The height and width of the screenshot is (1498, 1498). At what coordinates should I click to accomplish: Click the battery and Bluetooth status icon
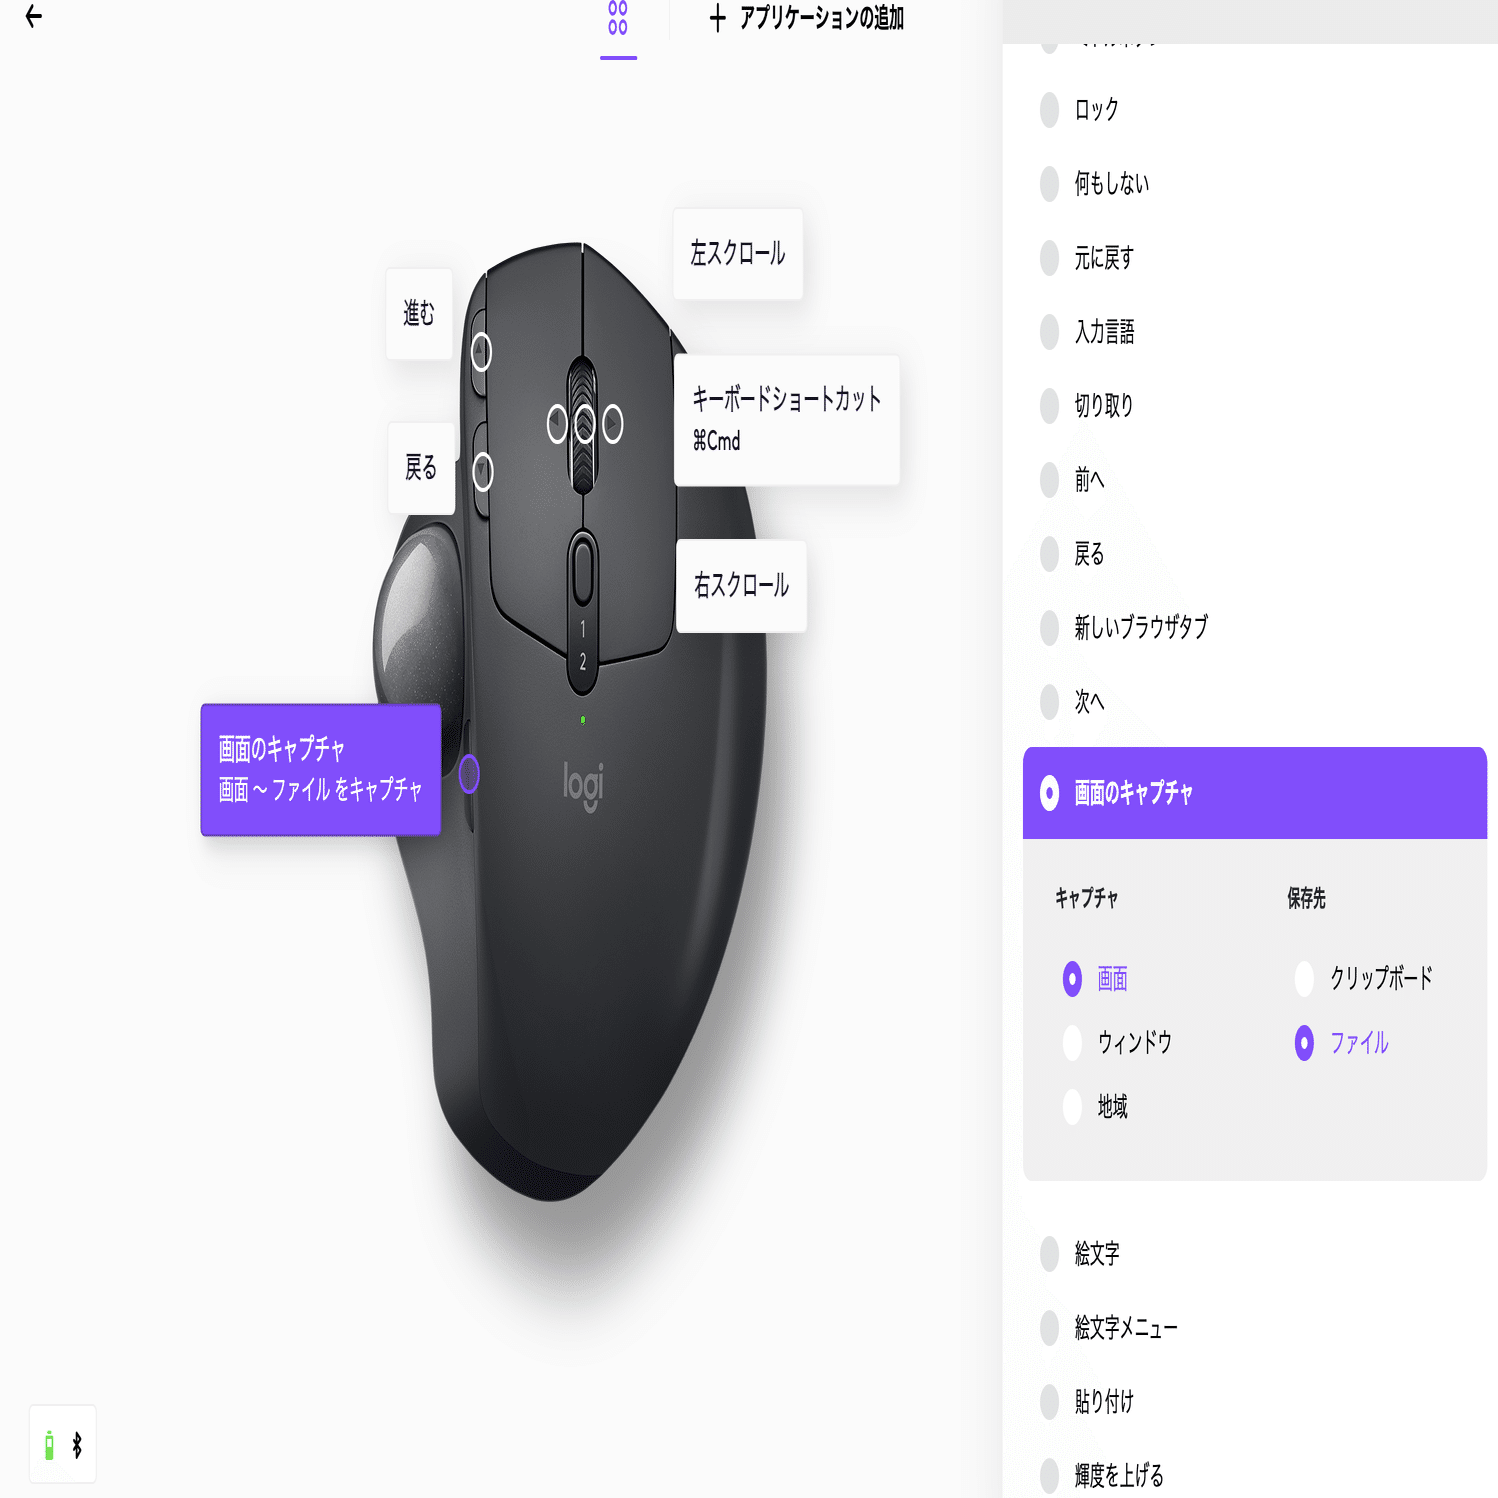(63, 1444)
